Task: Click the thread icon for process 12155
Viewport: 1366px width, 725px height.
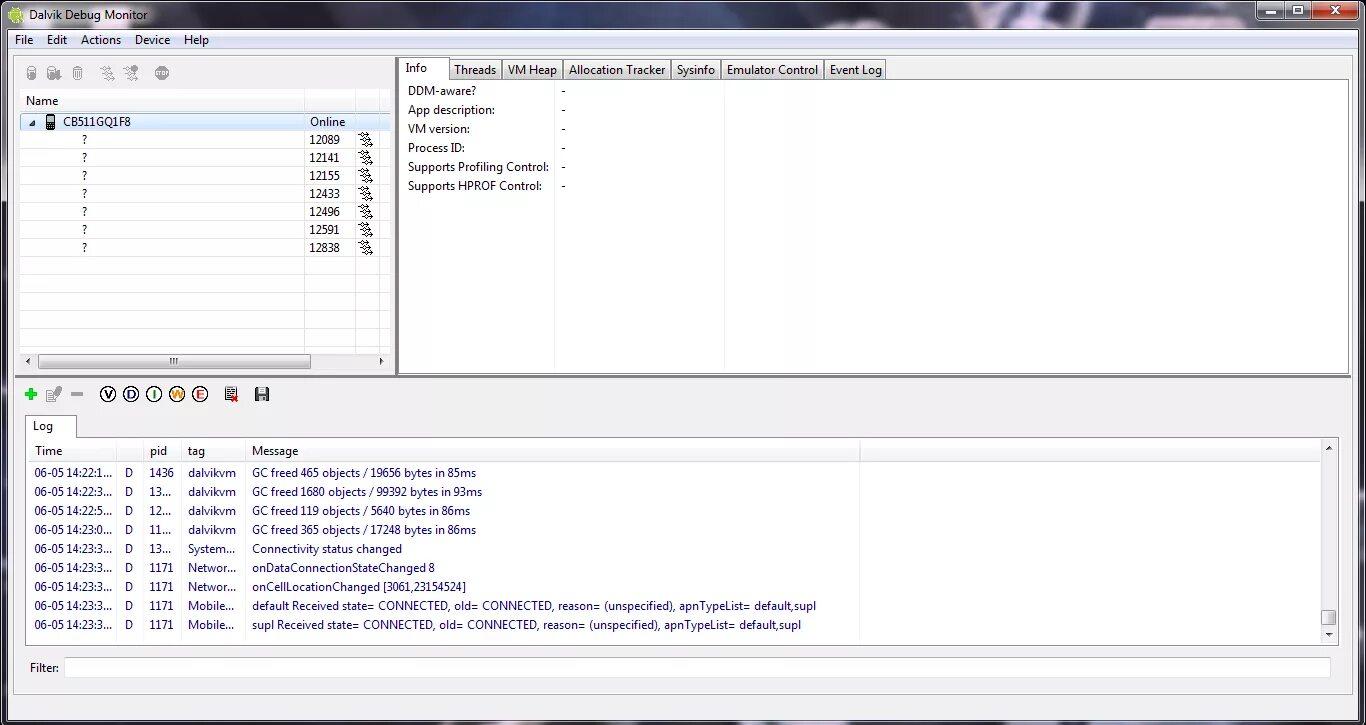Action: (x=366, y=176)
